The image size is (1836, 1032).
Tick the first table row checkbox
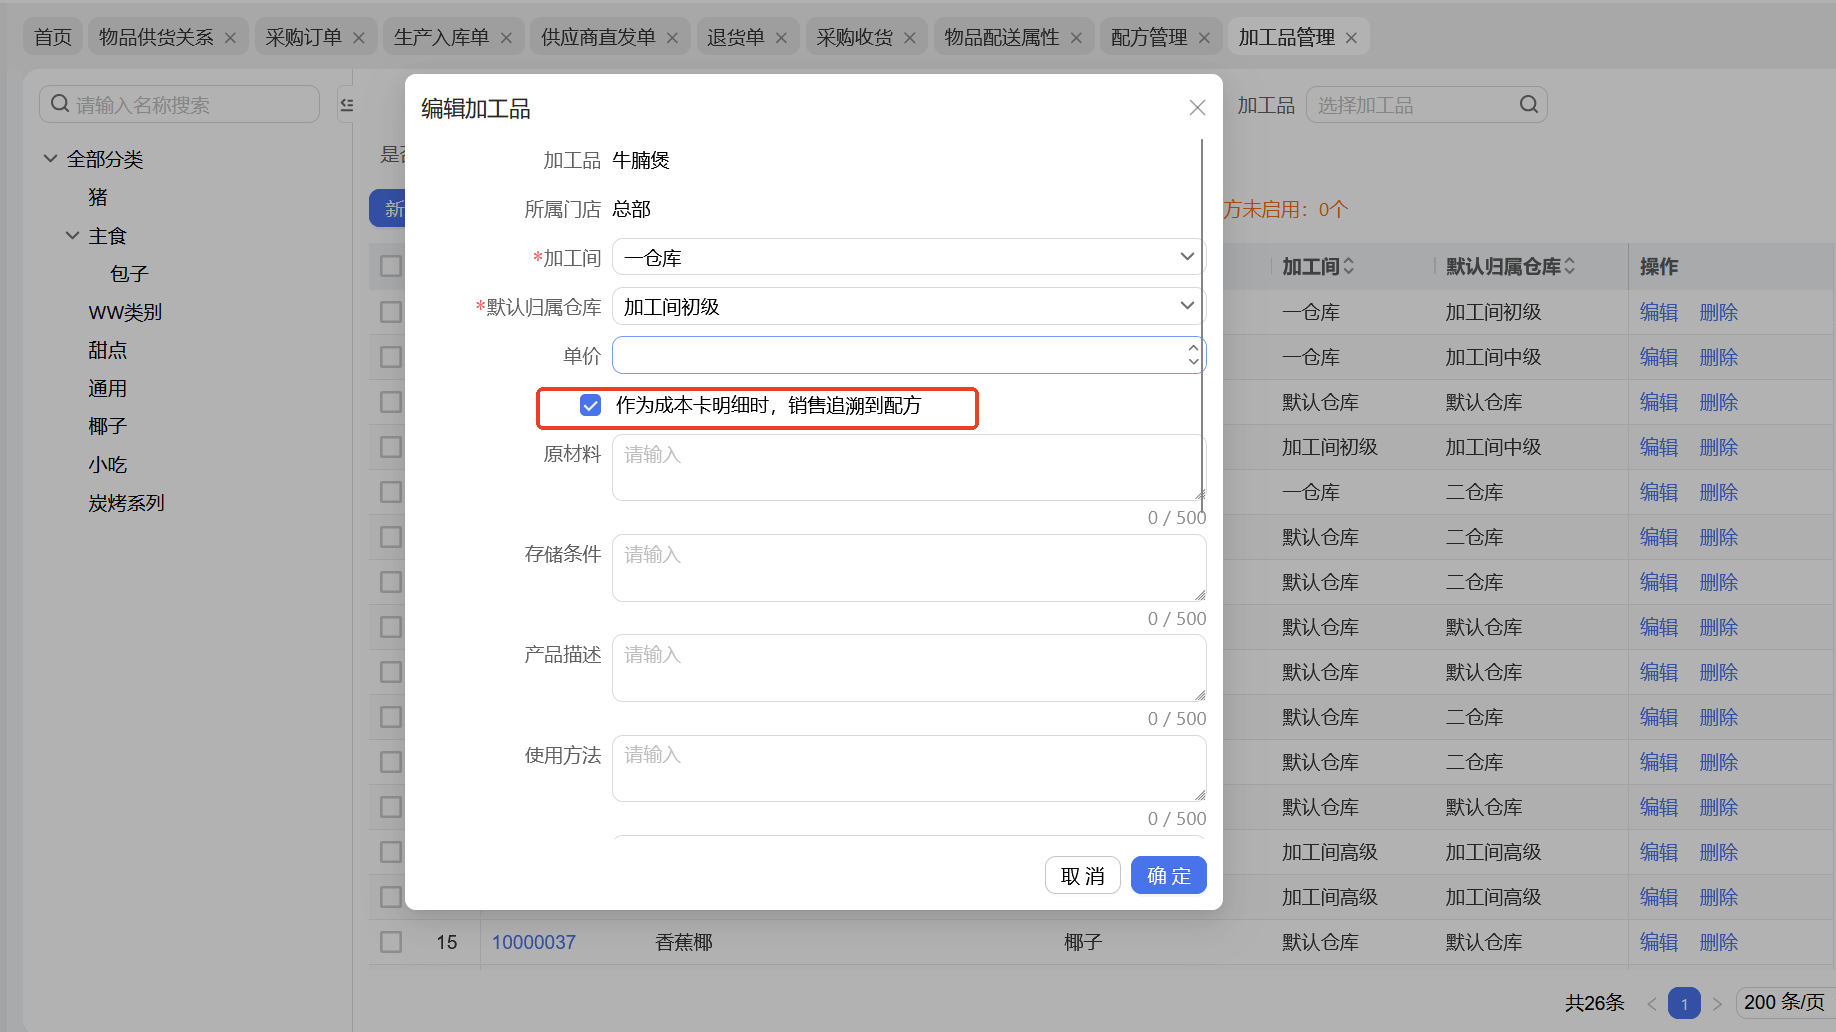pos(391,312)
